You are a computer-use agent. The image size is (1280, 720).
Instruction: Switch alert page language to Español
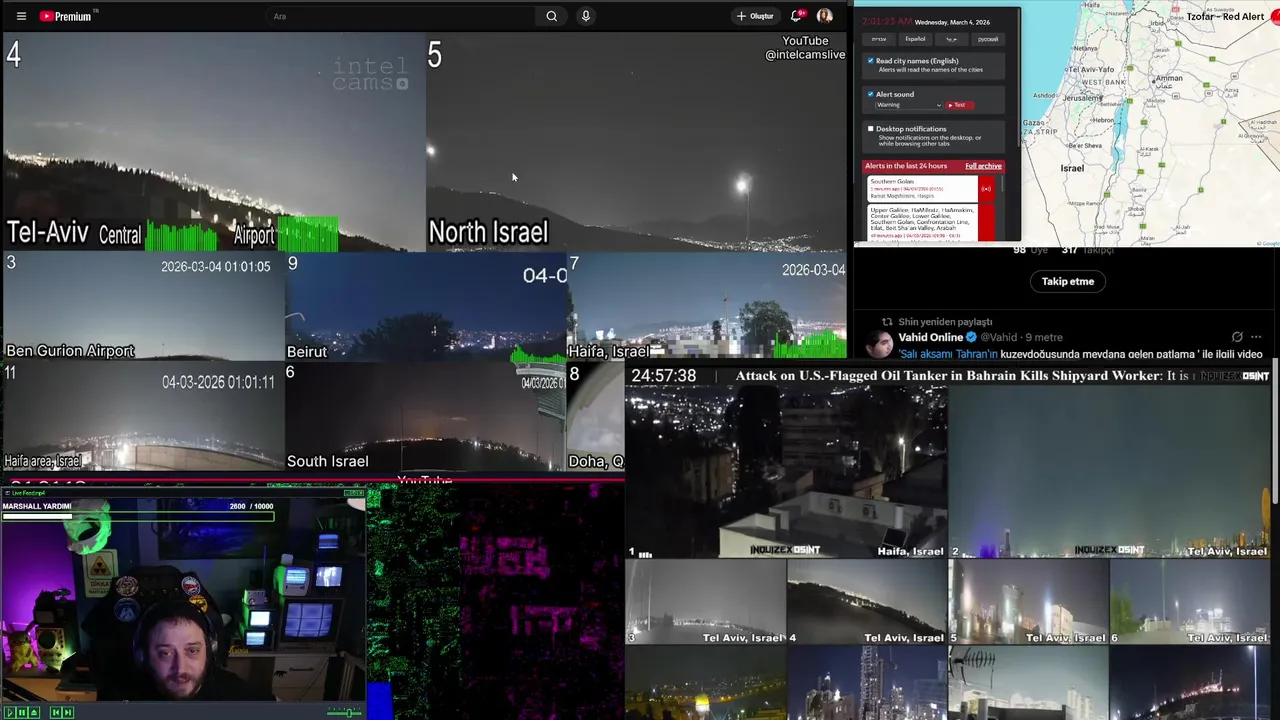[x=915, y=39]
